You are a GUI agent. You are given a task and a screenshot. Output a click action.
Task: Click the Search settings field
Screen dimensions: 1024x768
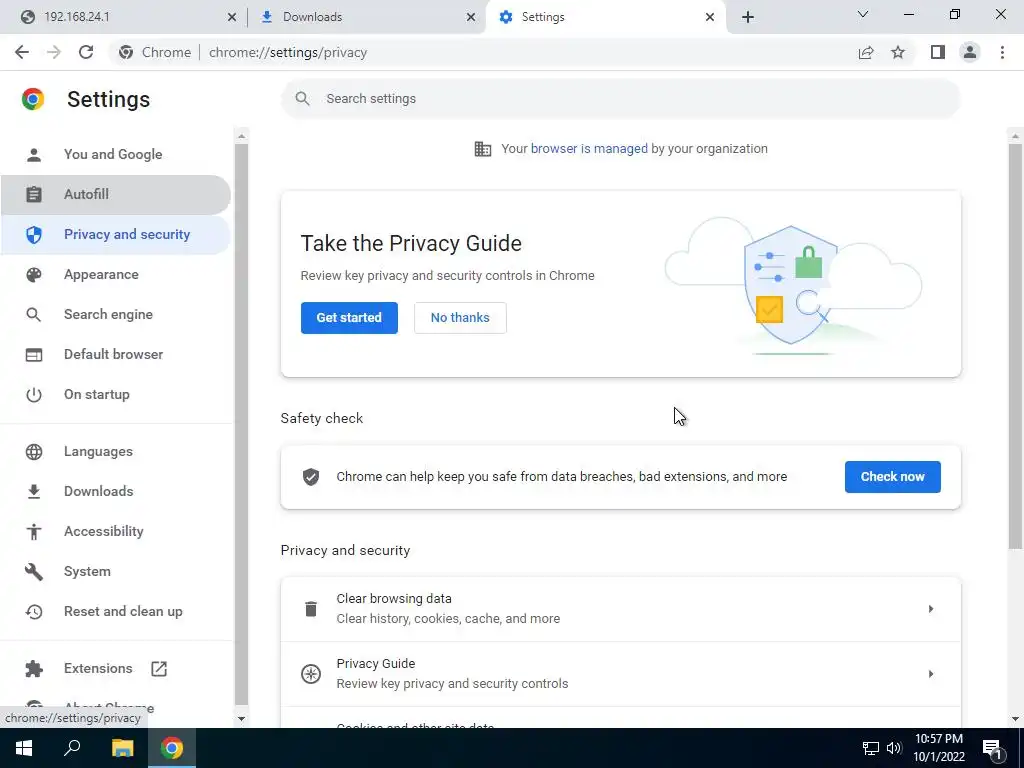pos(620,99)
